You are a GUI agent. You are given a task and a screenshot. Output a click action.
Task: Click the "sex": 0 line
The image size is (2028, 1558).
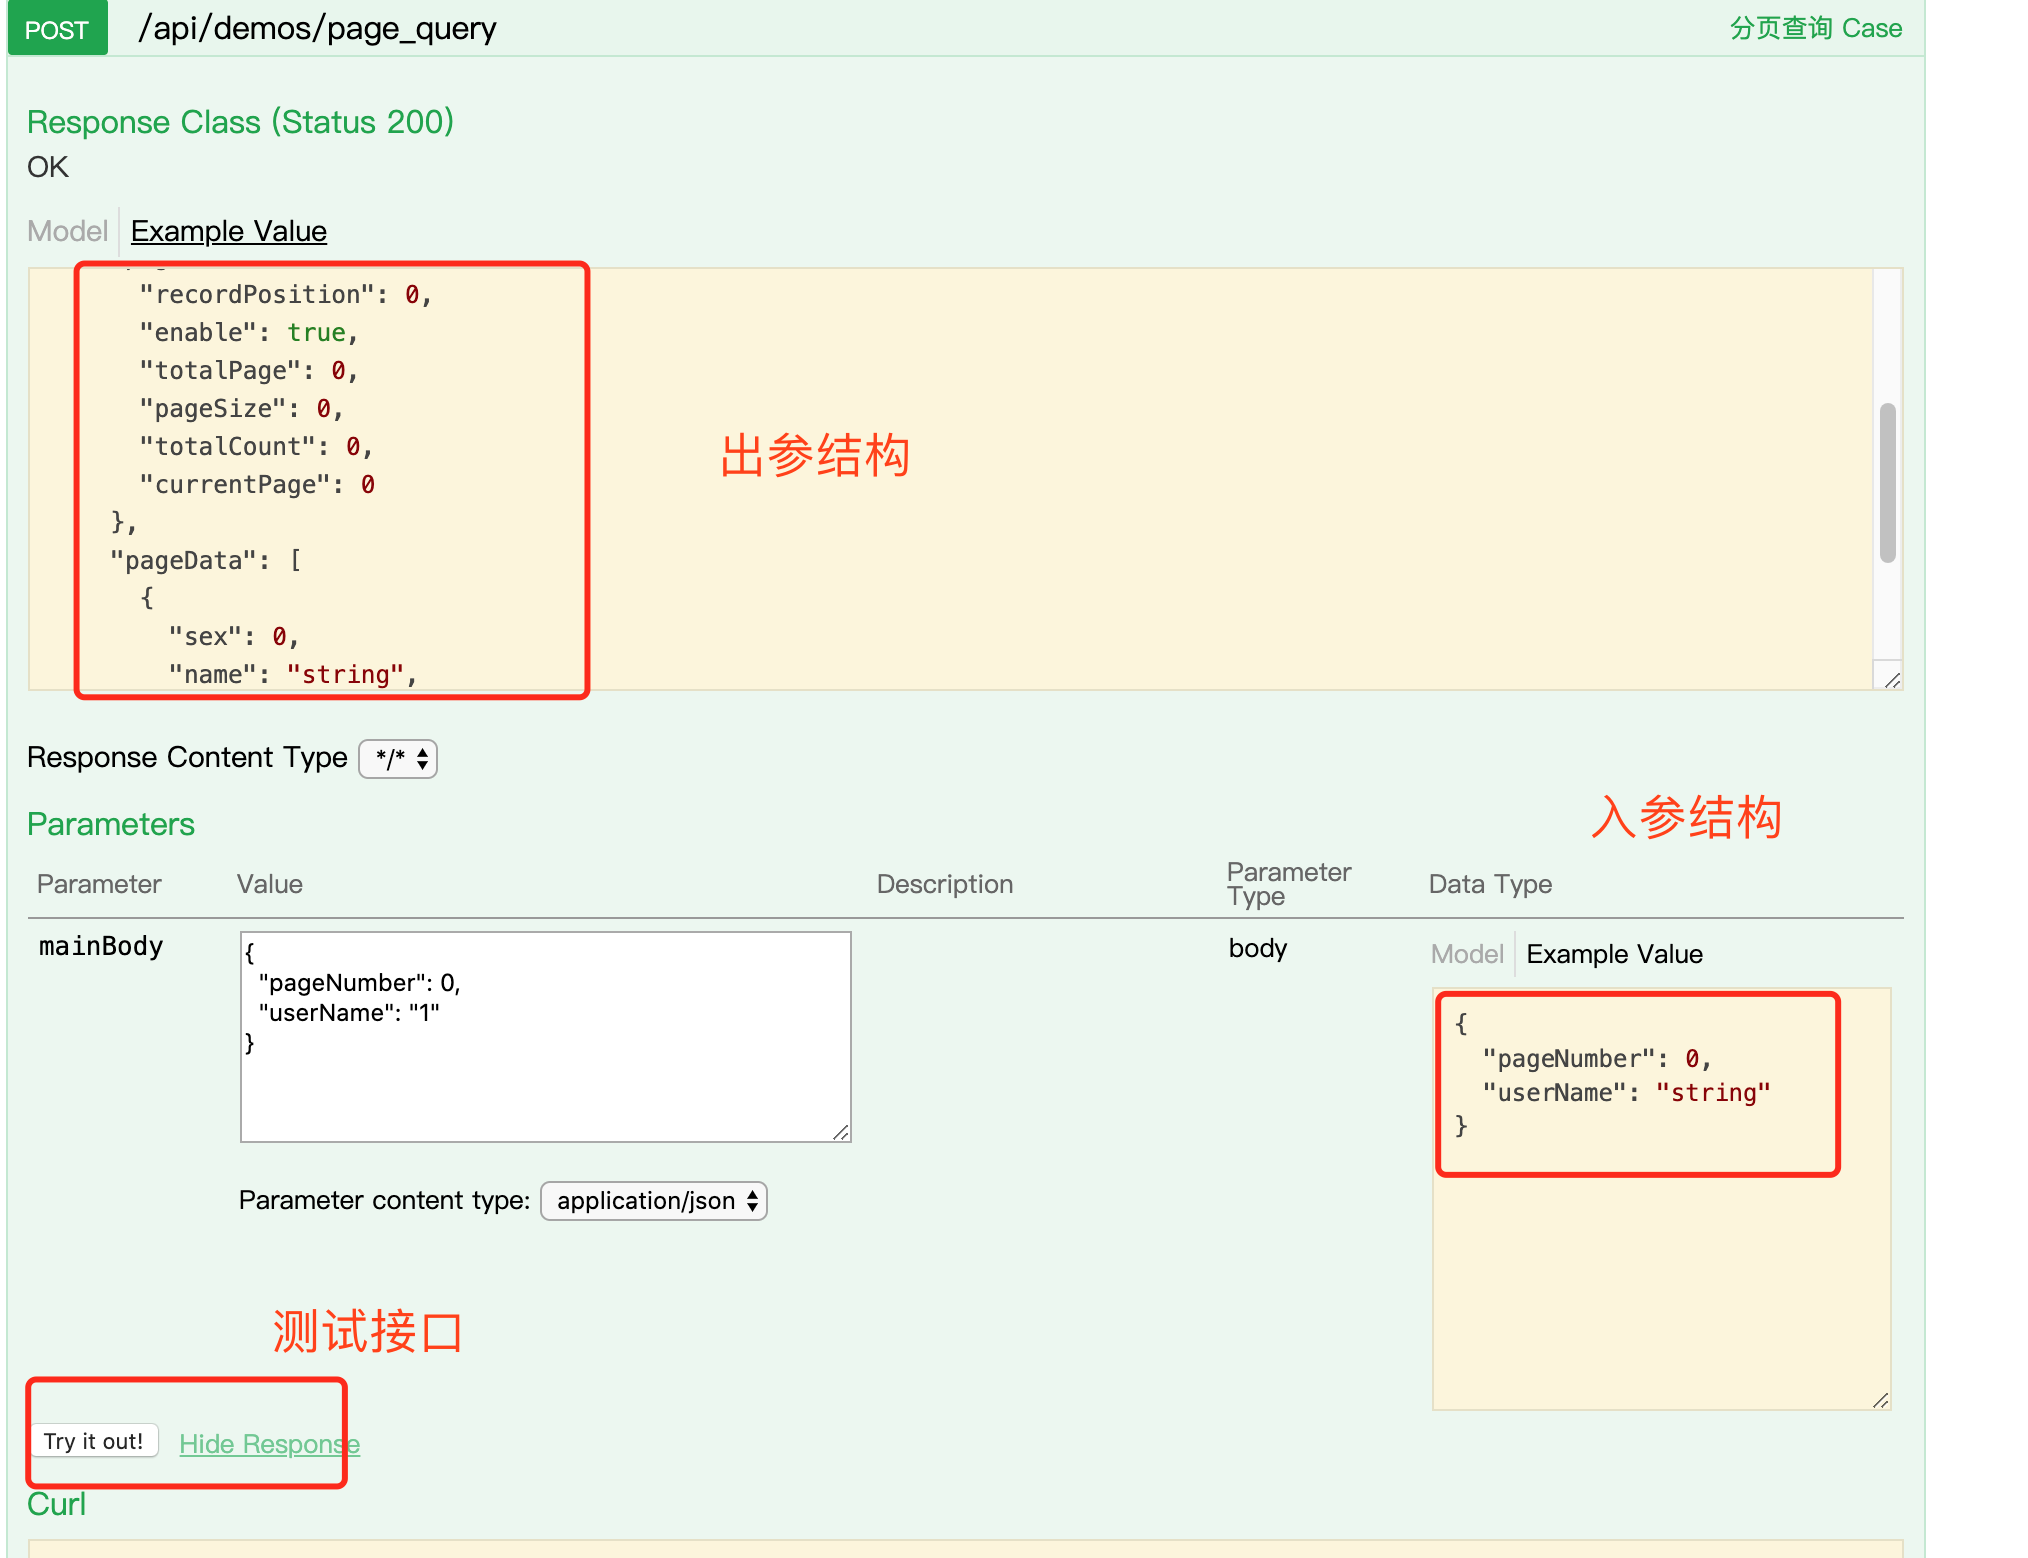click(x=234, y=636)
